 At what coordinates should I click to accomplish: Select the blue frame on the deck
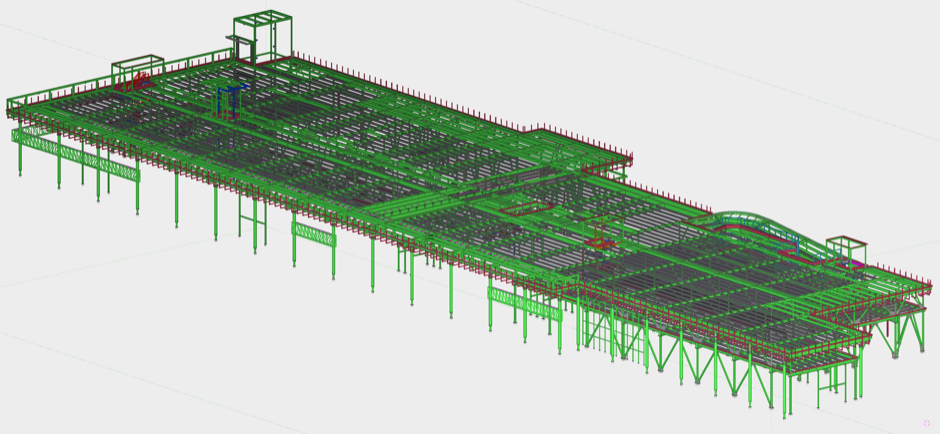point(233,100)
